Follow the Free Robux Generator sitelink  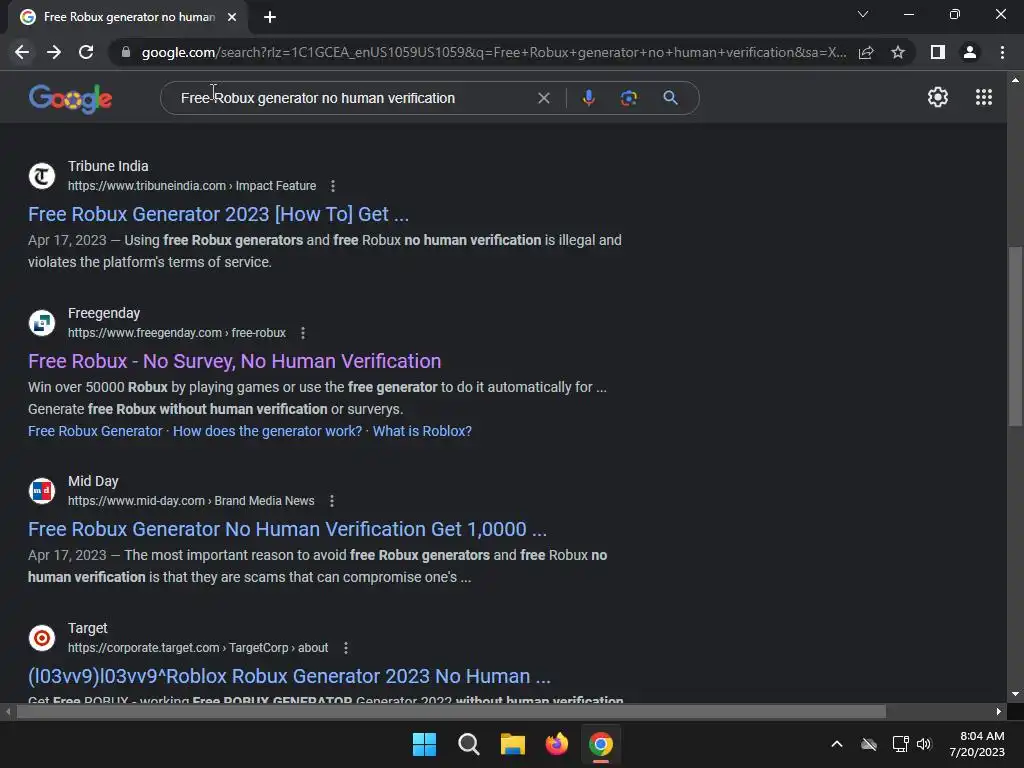(x=95, y=431)
